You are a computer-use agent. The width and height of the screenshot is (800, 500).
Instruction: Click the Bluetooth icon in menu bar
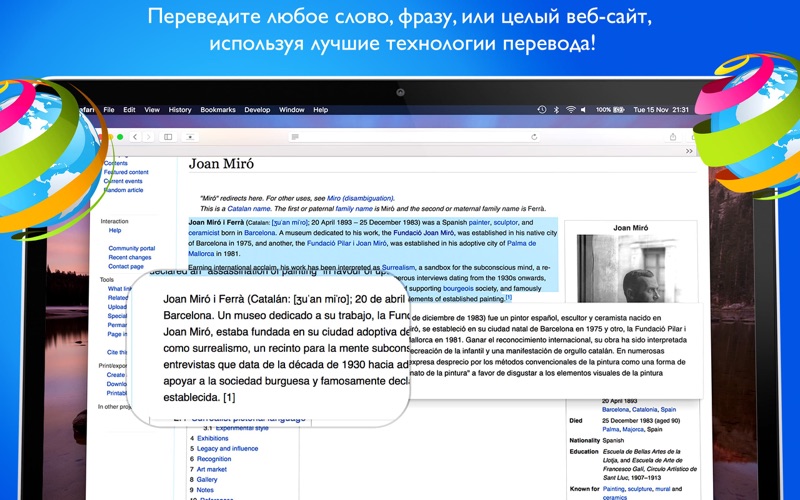[x=556, y=110]
